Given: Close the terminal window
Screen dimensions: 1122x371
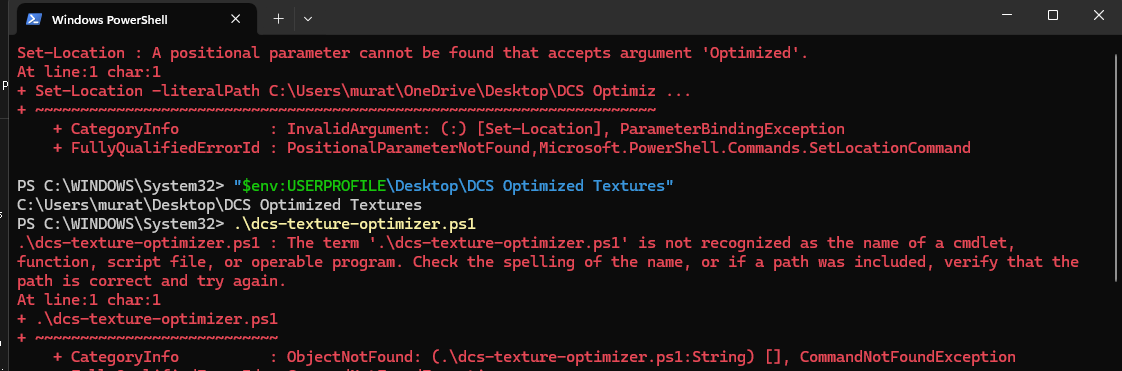Looking at the screenshot, I should (1099, 16).
